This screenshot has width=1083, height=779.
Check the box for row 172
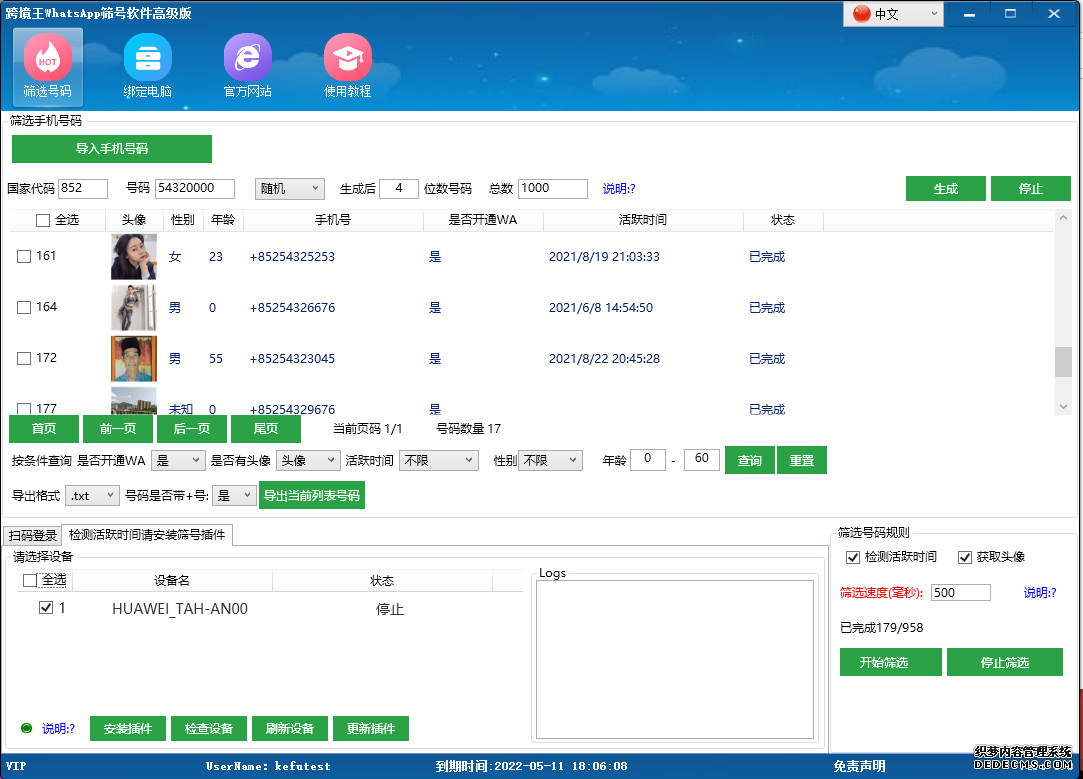24,358
